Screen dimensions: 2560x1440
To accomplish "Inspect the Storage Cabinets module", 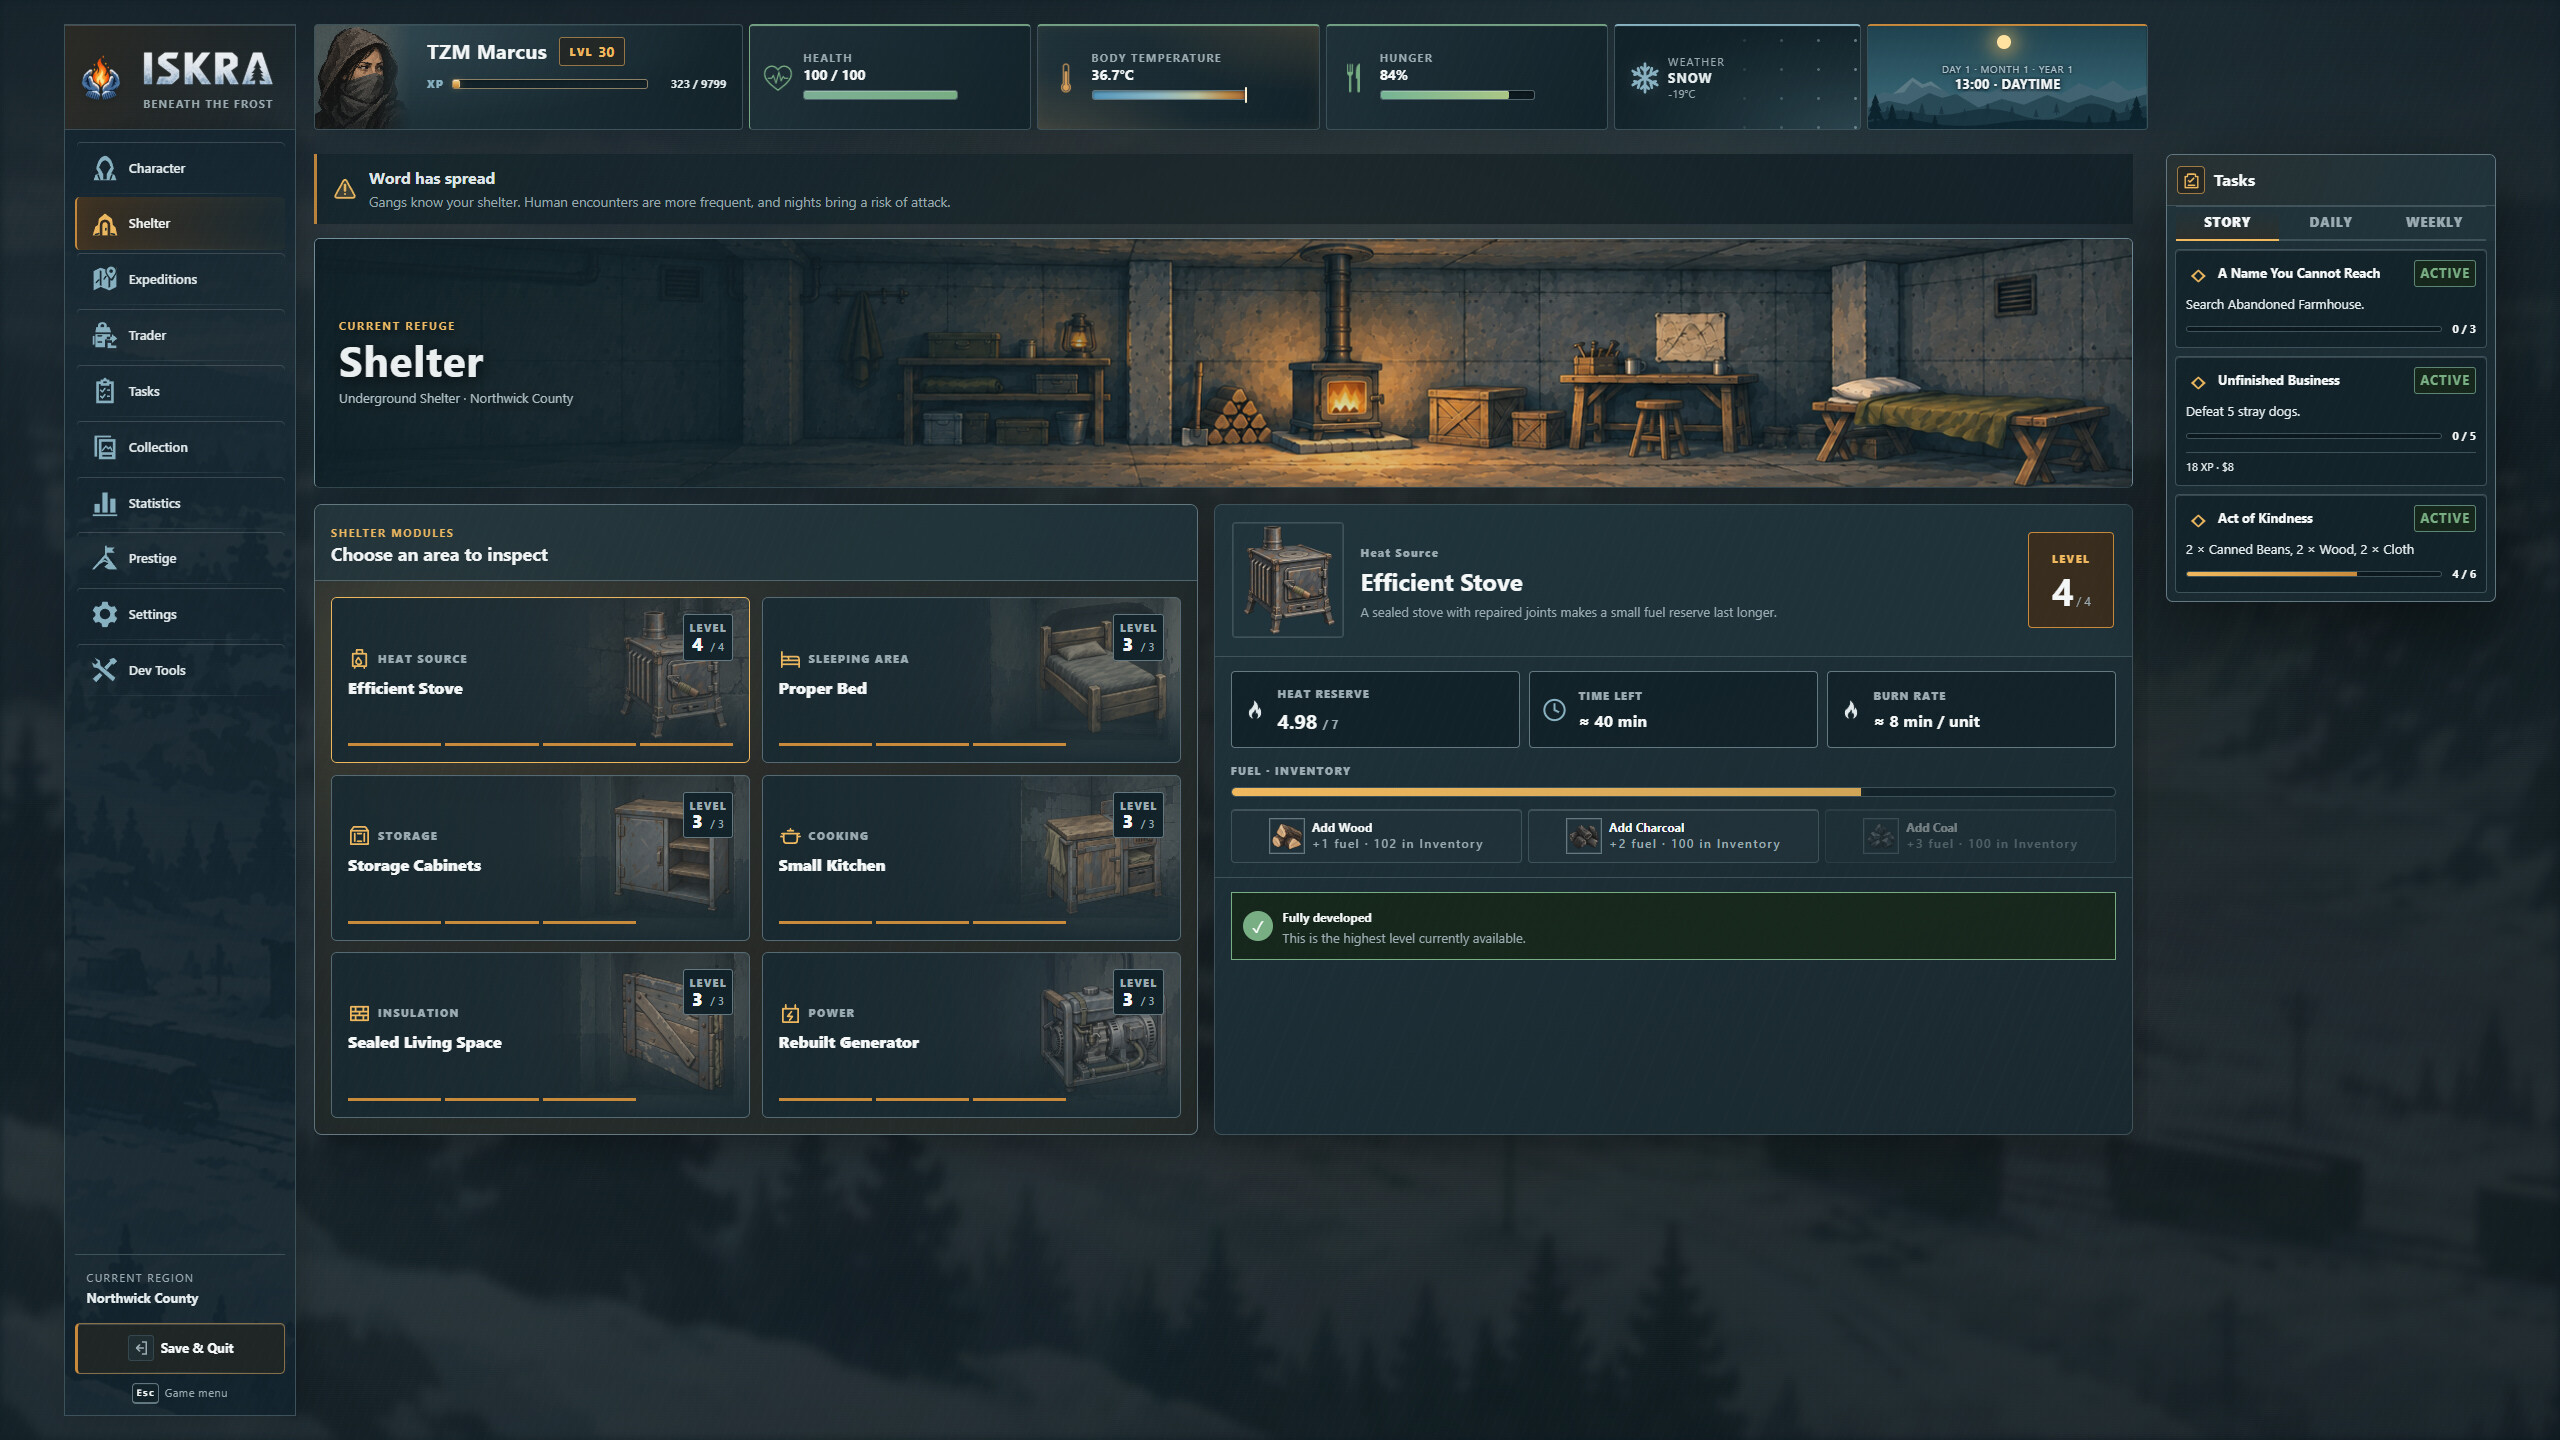I will [540, 857].
